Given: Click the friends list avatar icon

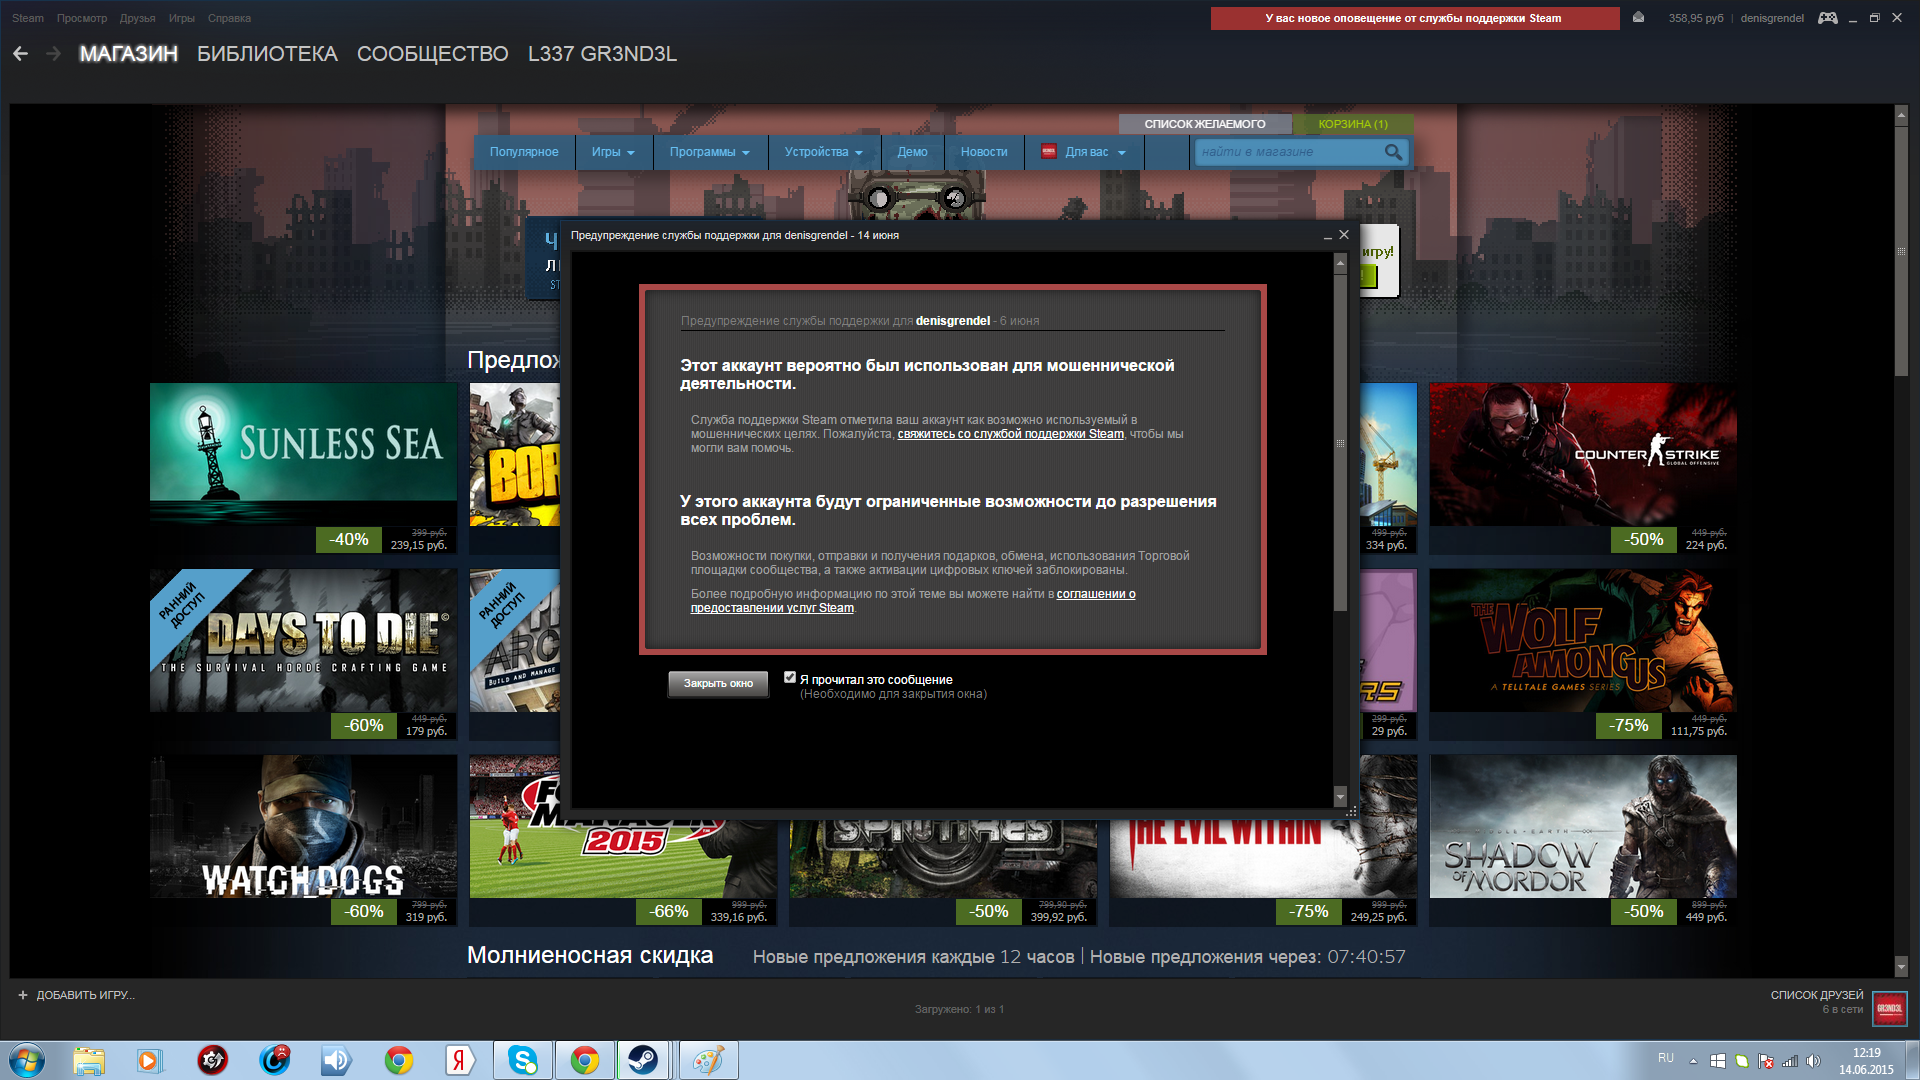Looking at the screenshot, I should tap(1889, 1008).
